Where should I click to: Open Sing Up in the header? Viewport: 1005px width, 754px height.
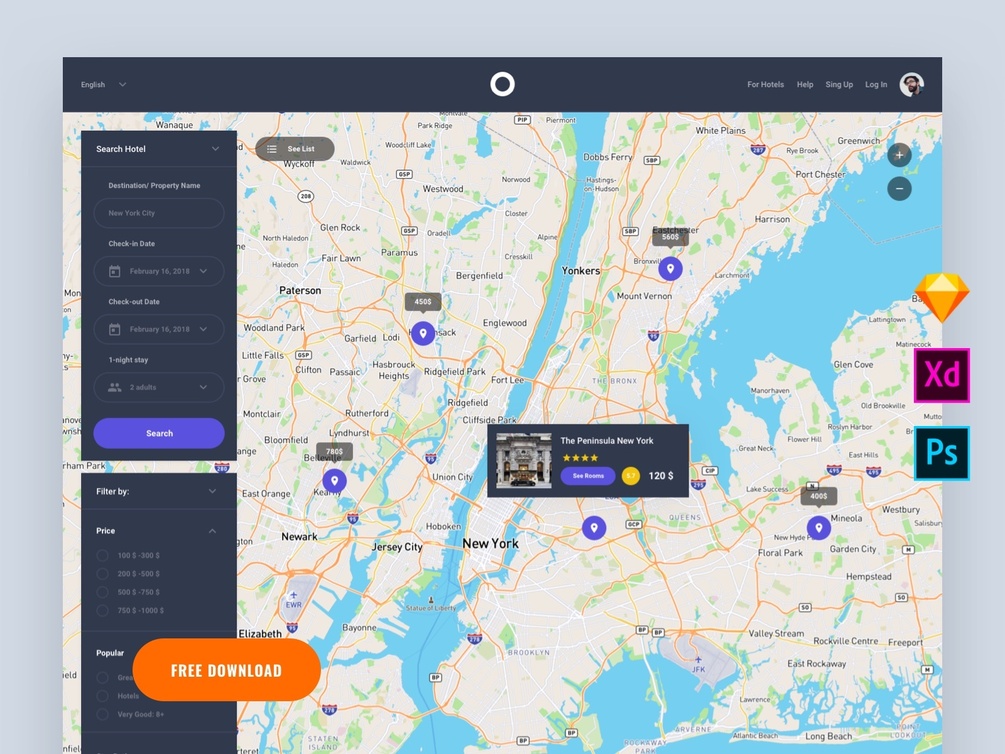click(839, 85)
